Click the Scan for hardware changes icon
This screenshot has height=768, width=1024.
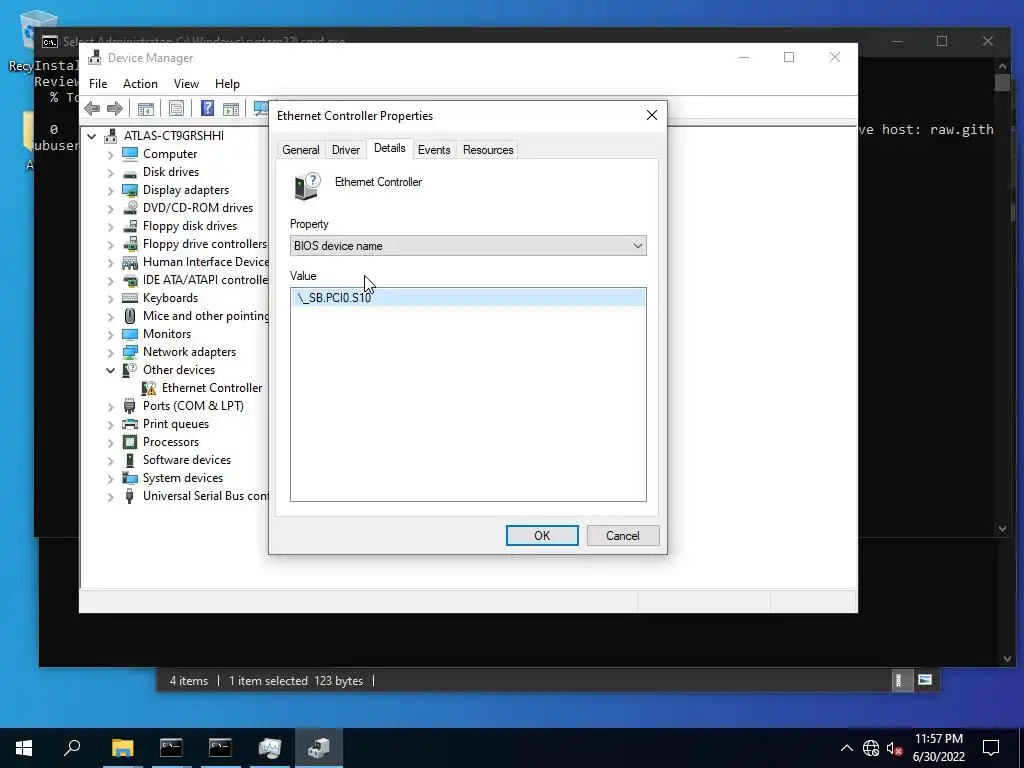(261, 108)
